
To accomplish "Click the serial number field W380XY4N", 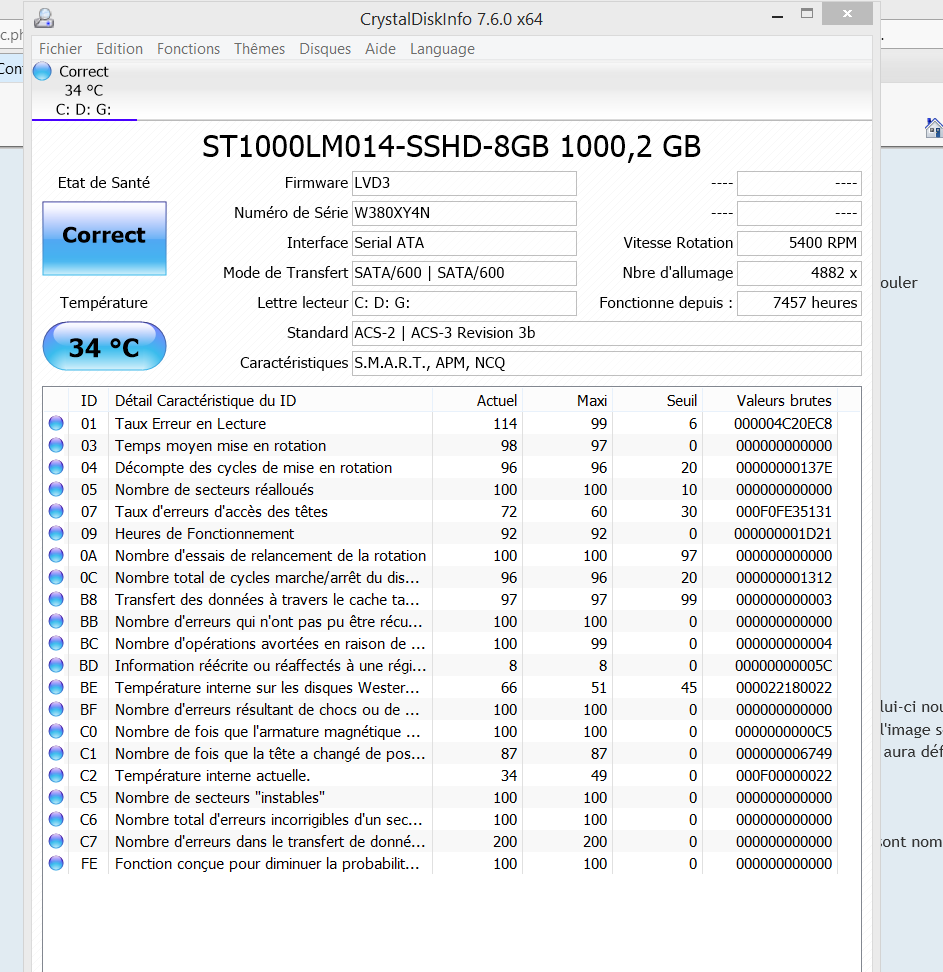I will click(464, 213).
